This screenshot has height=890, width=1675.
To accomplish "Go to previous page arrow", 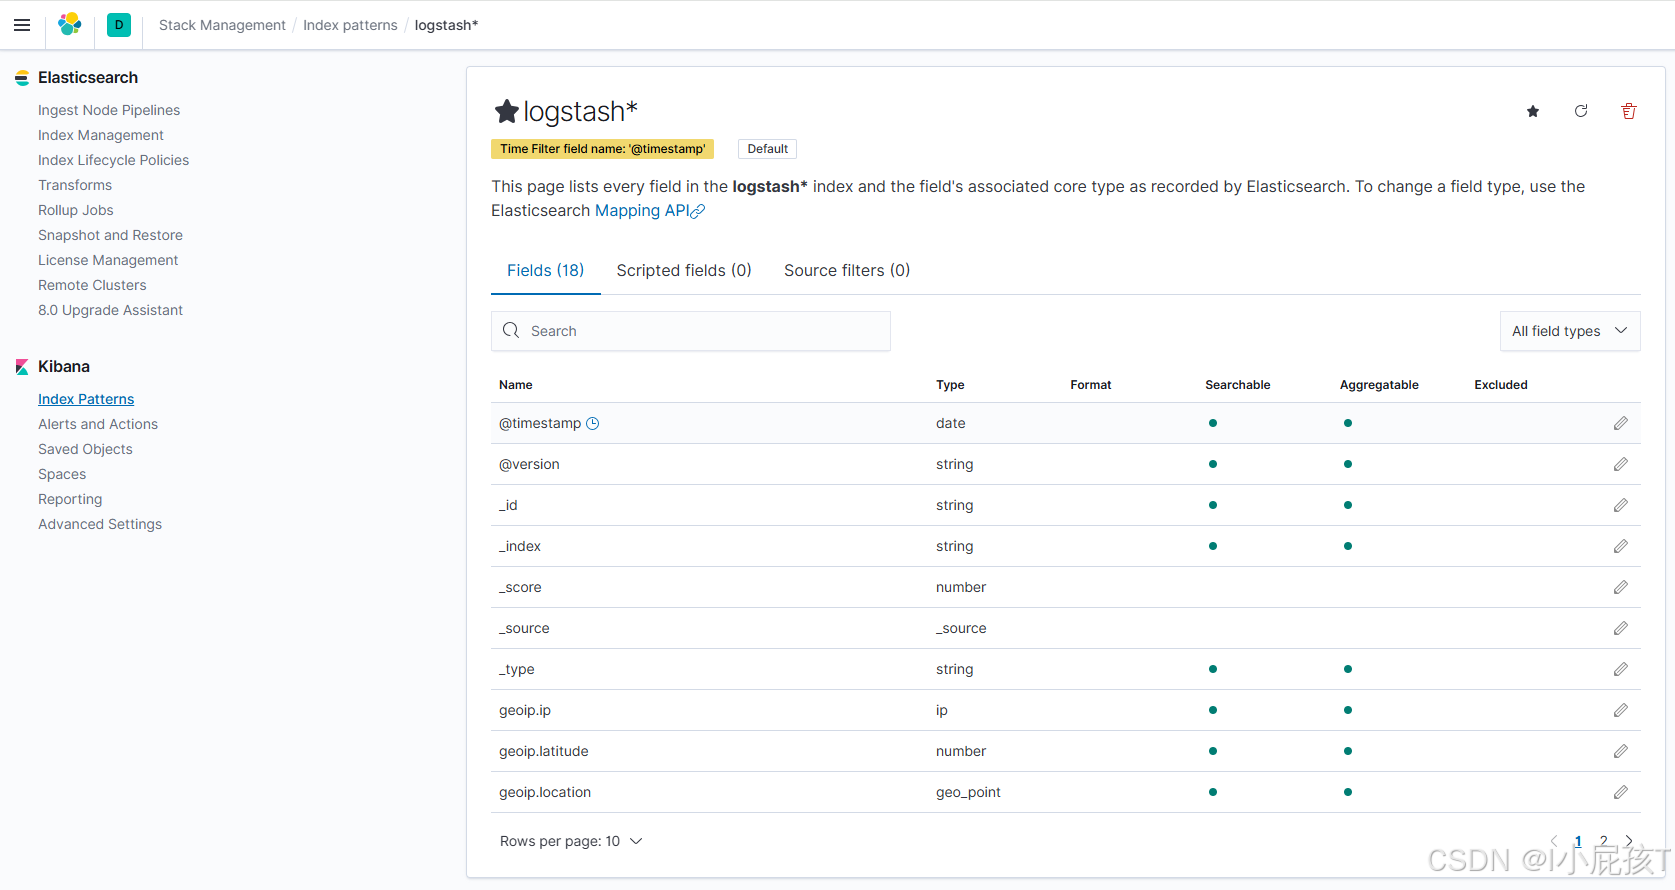I will 1554,841.
